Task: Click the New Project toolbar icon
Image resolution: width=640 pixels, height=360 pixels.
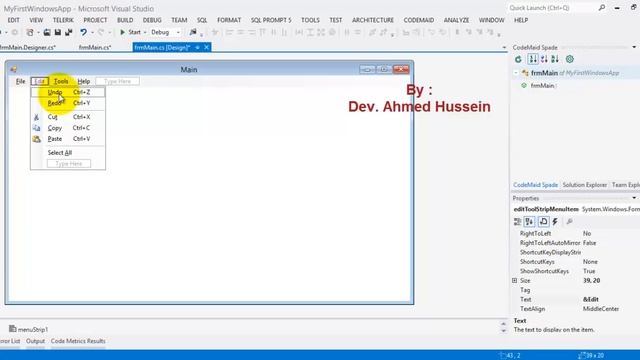Action: (30, 32)
